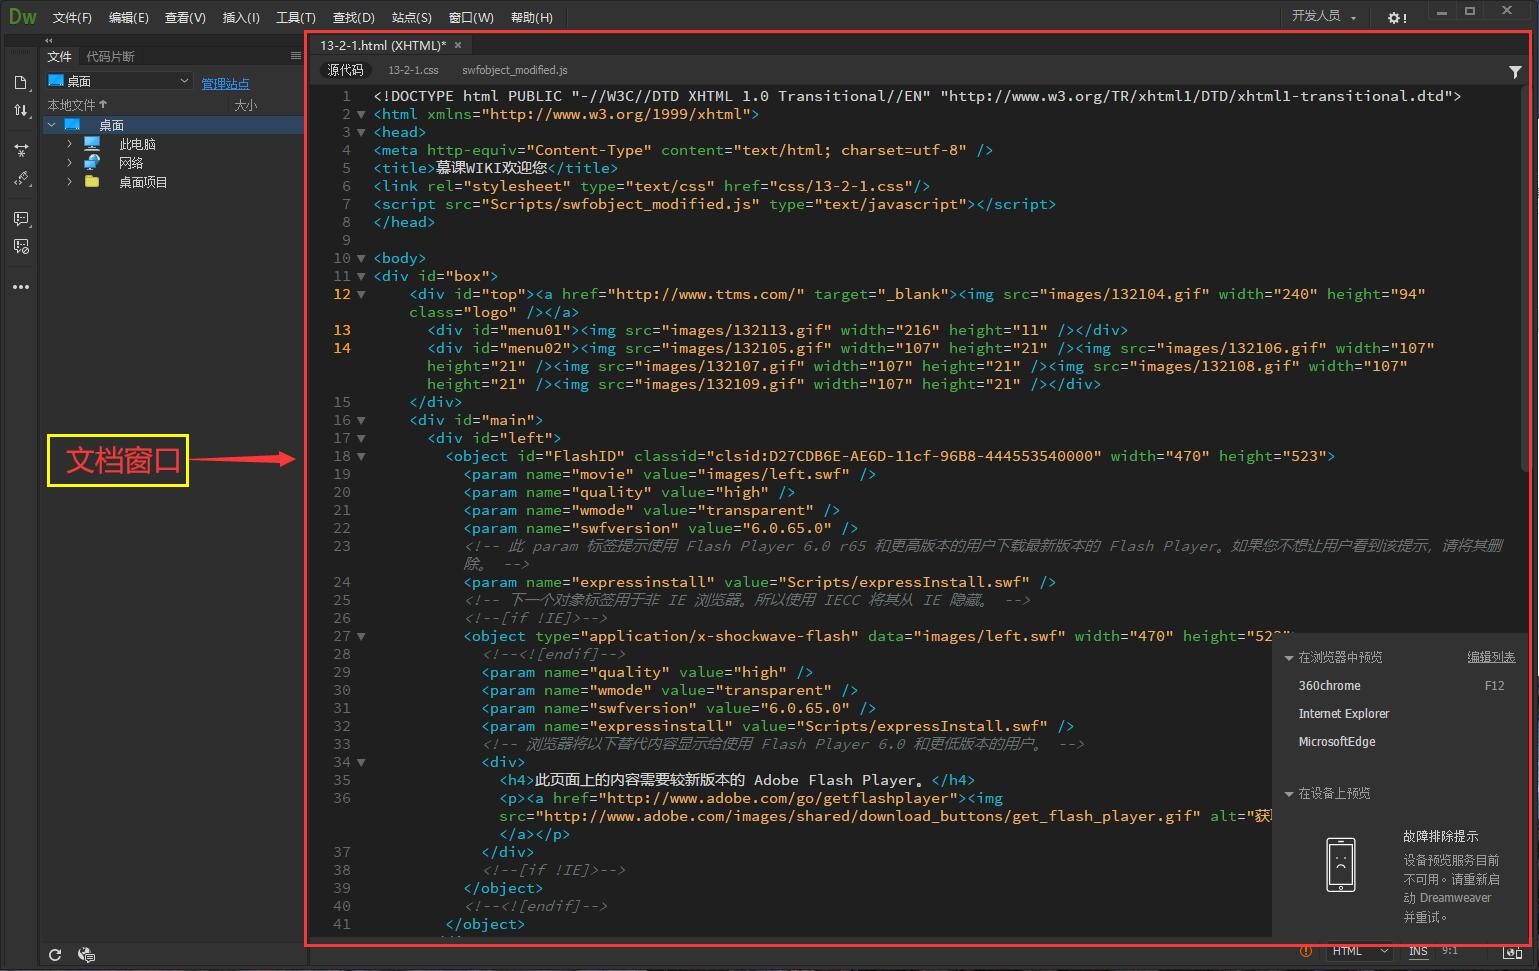This screenshot has height=971, width=1539.
Task: Collapse the panel with double-arrow icon
Action: (49, 40)
